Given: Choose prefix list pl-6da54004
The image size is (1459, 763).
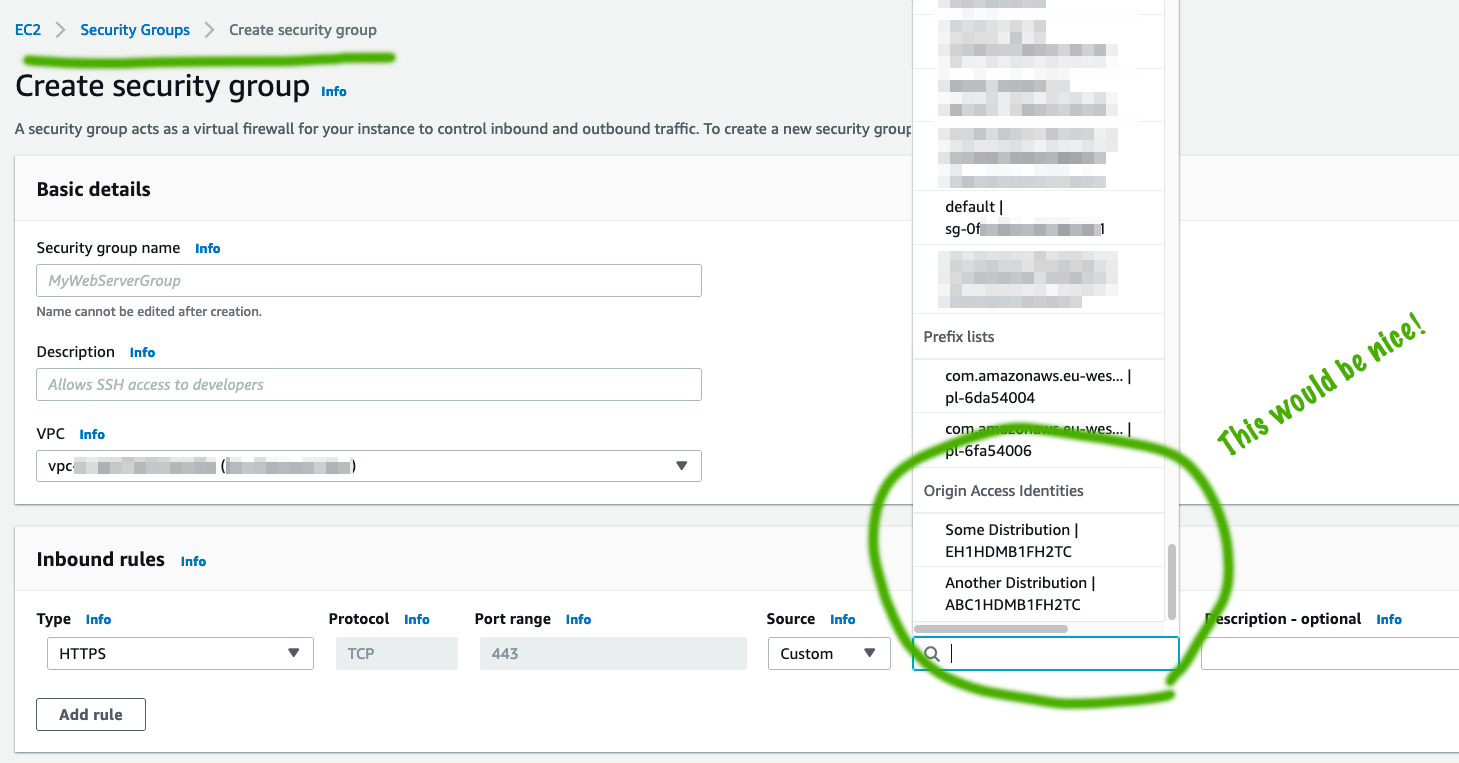Looking at the screenshot, I should 1038,387.
